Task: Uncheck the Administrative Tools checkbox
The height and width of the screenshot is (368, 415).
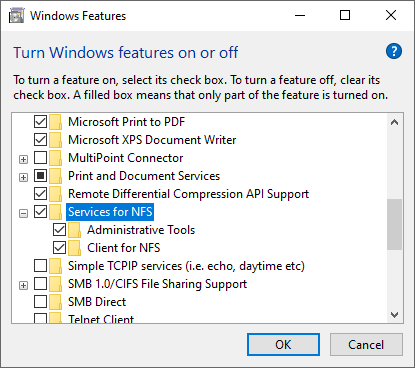Action: (59, 230)
